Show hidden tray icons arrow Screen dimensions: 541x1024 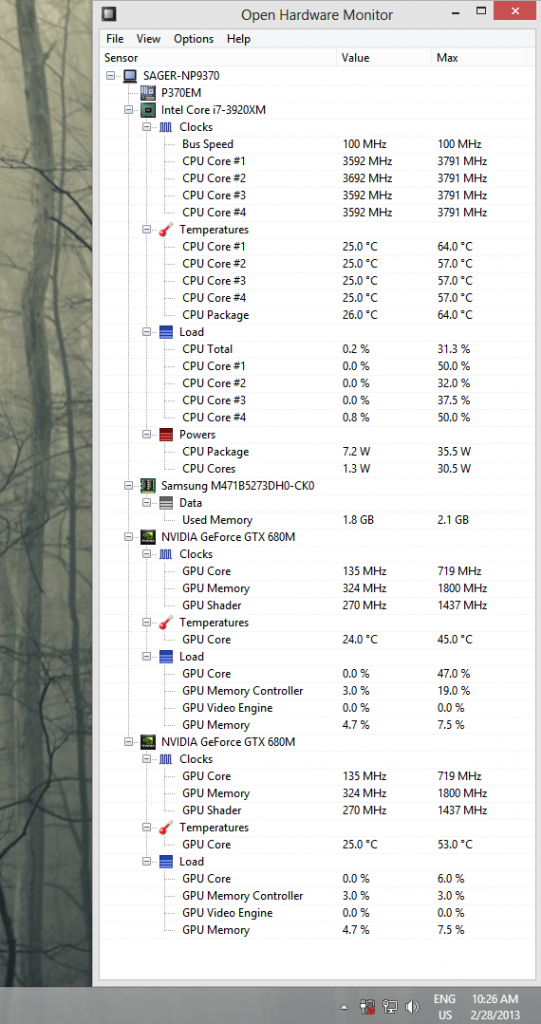344,1007
